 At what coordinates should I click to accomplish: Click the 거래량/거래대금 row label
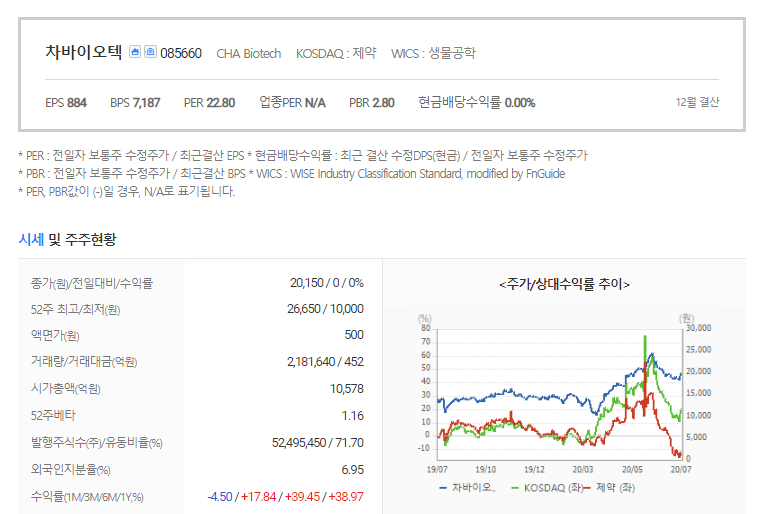coord(84,362)
